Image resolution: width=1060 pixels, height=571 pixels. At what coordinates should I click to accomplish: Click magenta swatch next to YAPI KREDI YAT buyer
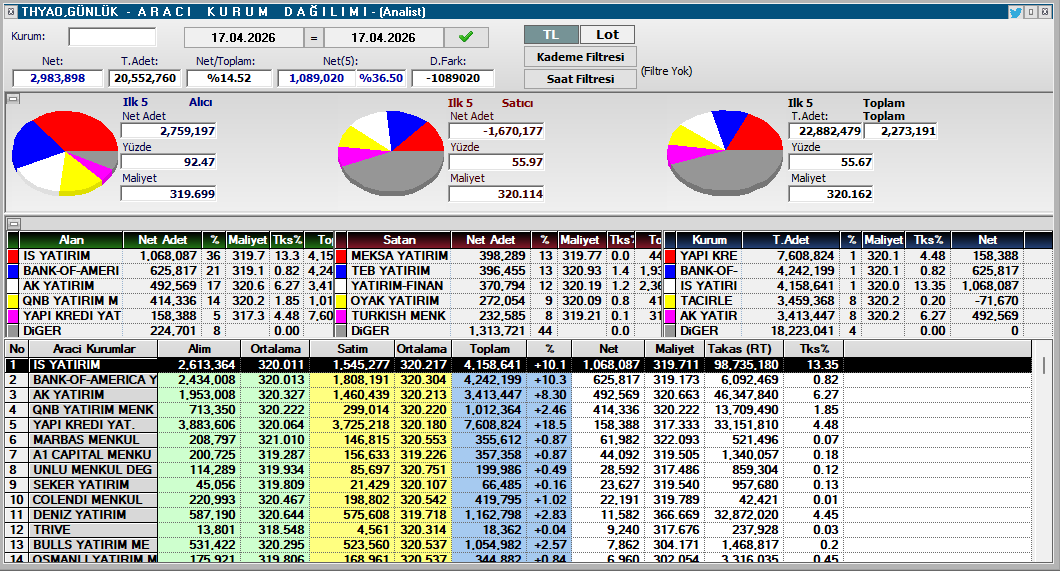click(x=13, y=316)
